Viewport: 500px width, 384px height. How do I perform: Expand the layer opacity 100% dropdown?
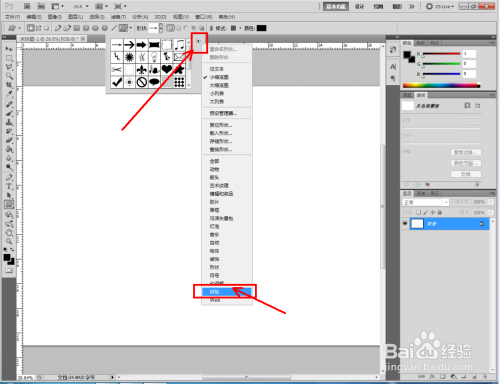[x=491, y=202]
